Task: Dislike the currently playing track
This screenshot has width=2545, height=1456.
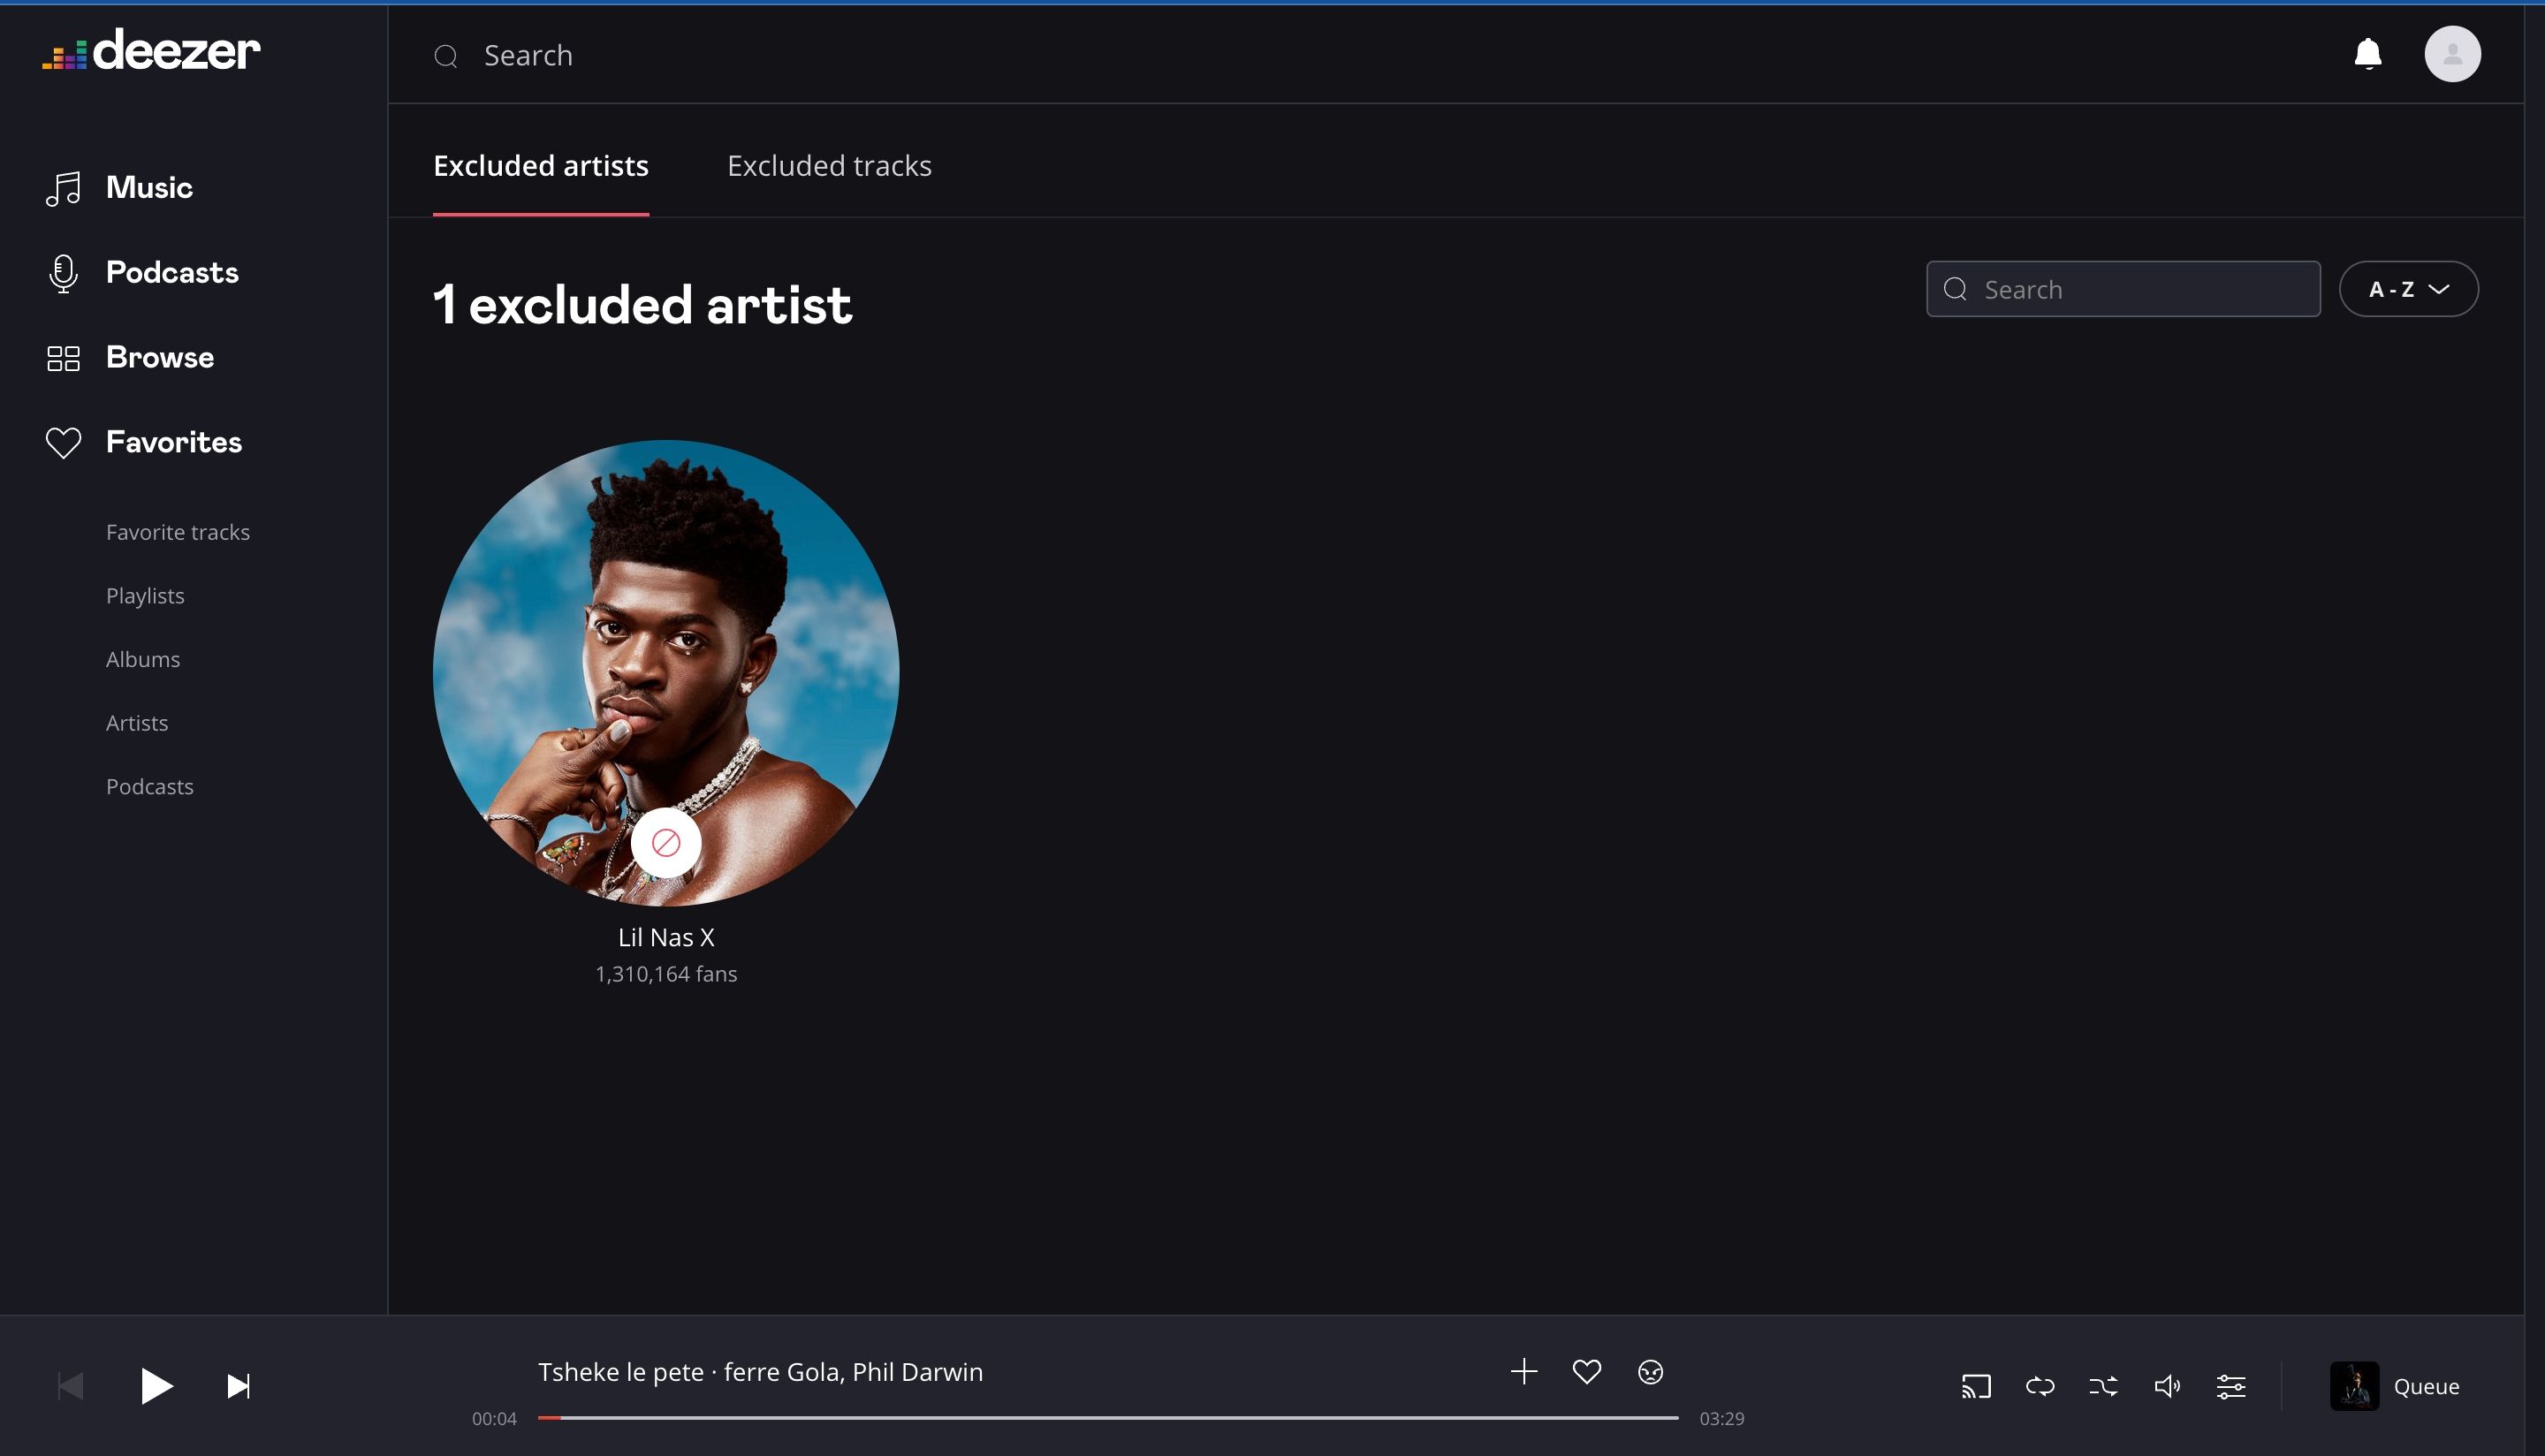Action: [1649, 1371]
